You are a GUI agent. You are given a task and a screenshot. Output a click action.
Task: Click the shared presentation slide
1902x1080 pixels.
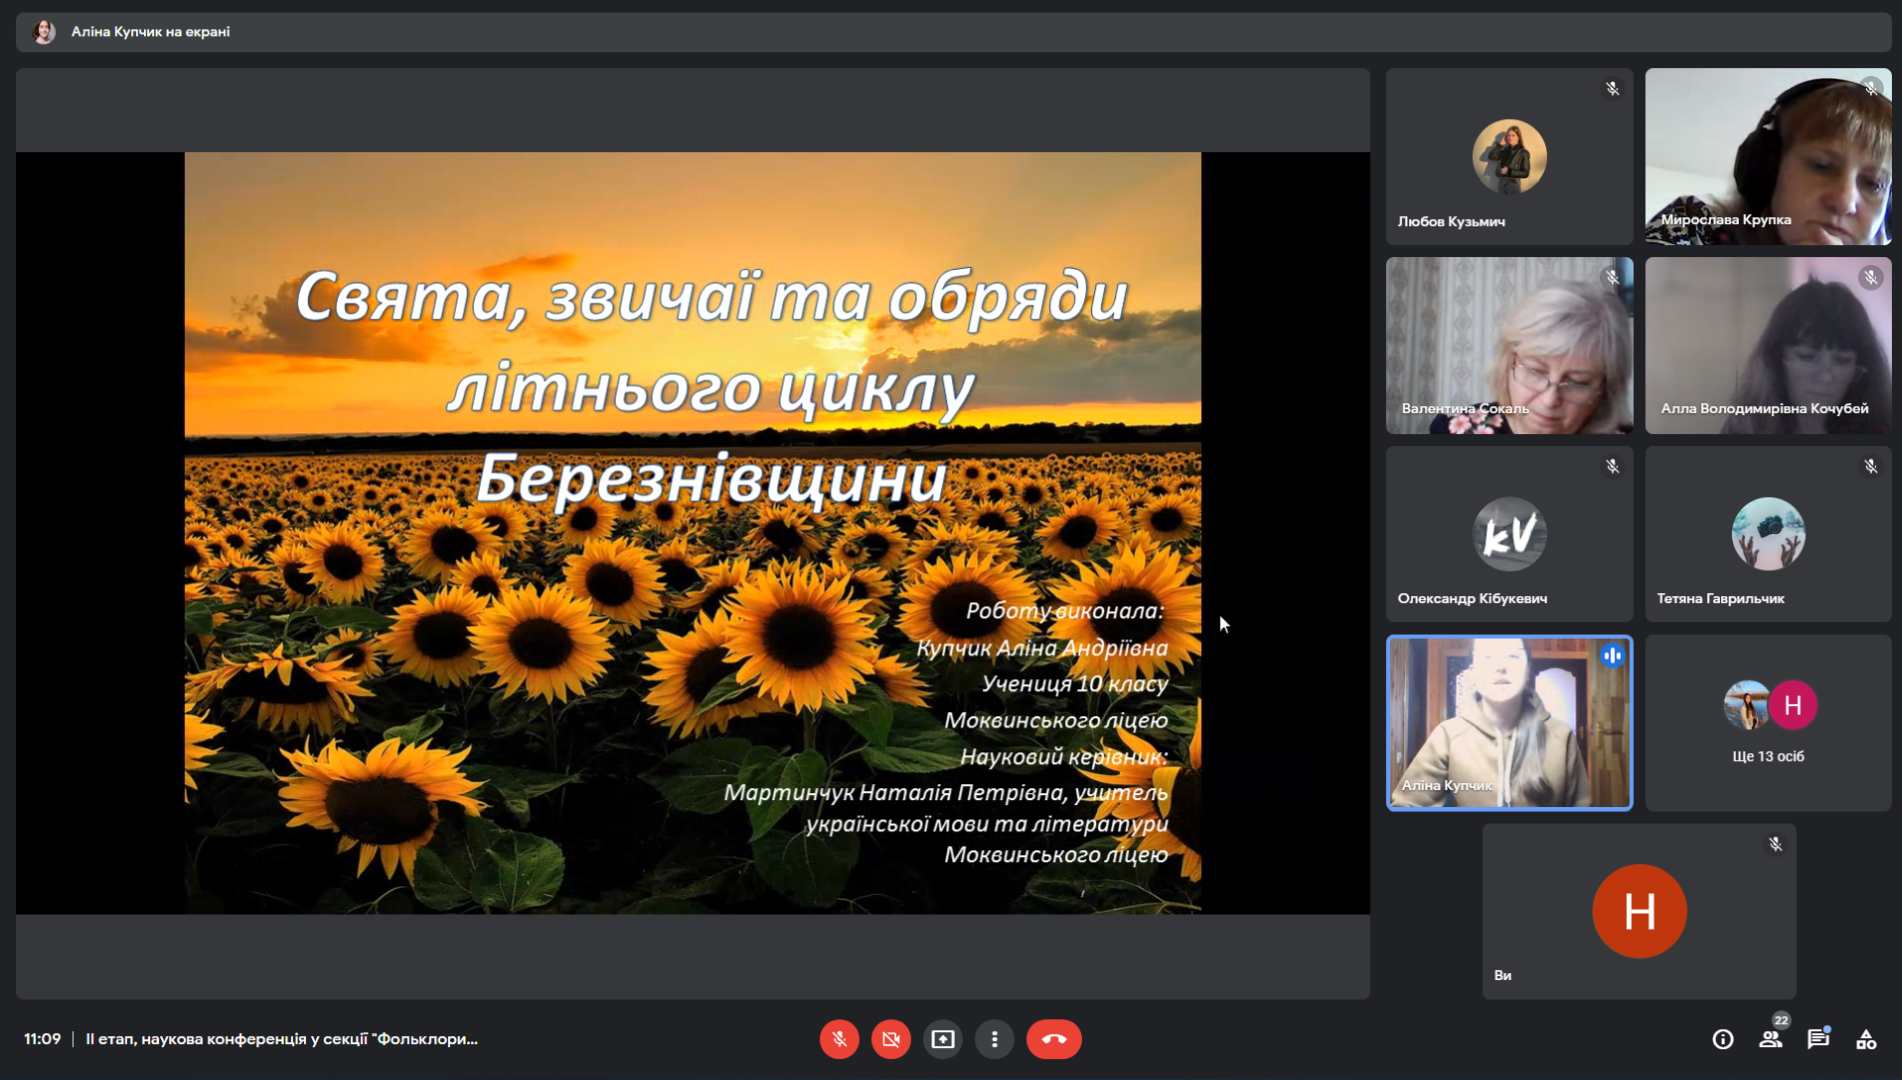coord(692,532)
